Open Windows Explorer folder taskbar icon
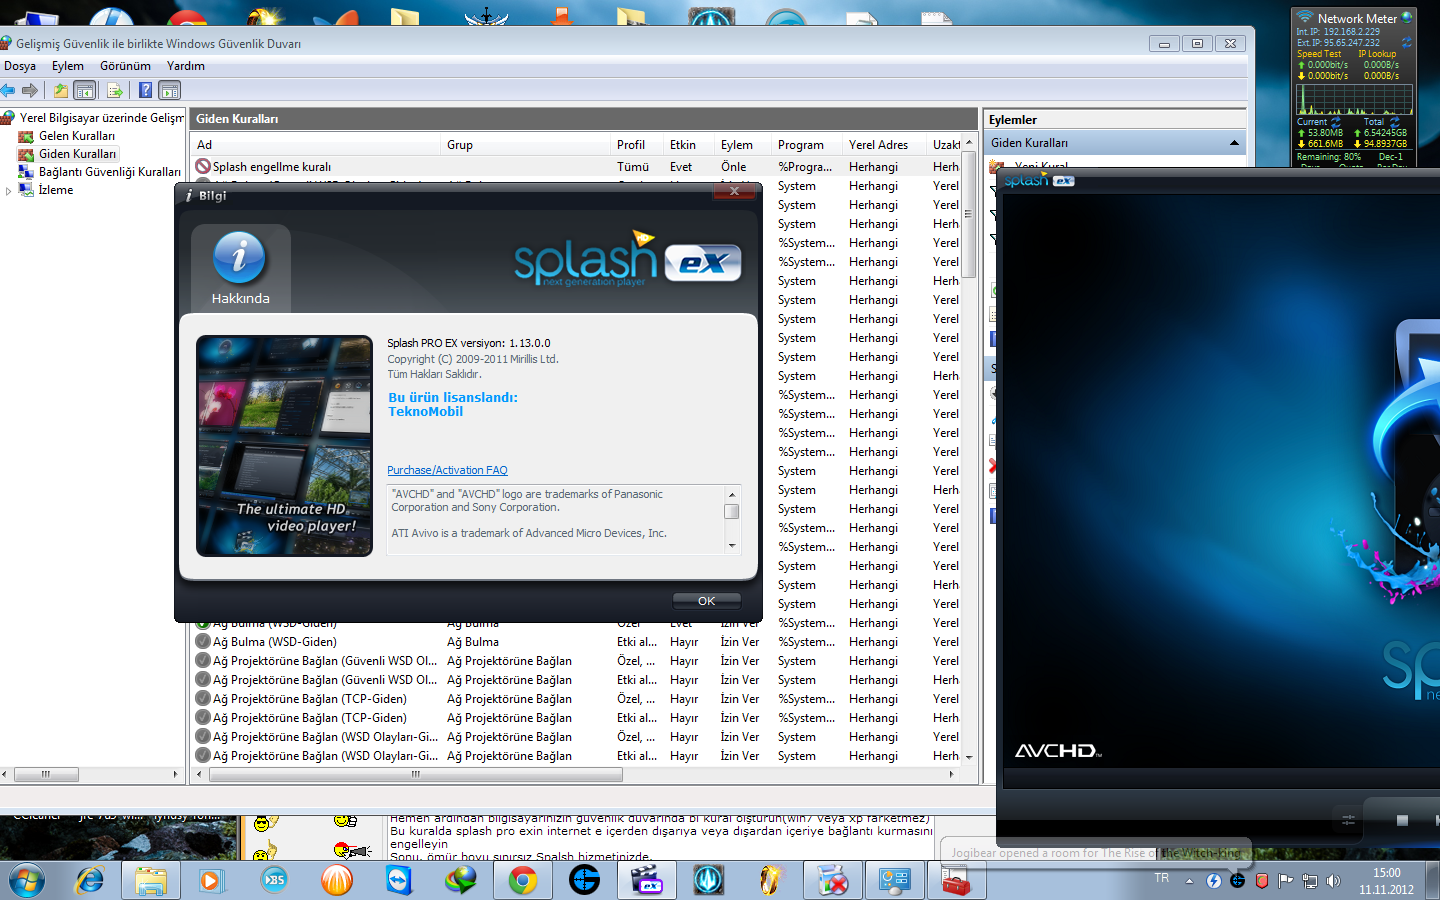Image resolution: width=1440 pixels, height=900 pixels. point(151,881)
